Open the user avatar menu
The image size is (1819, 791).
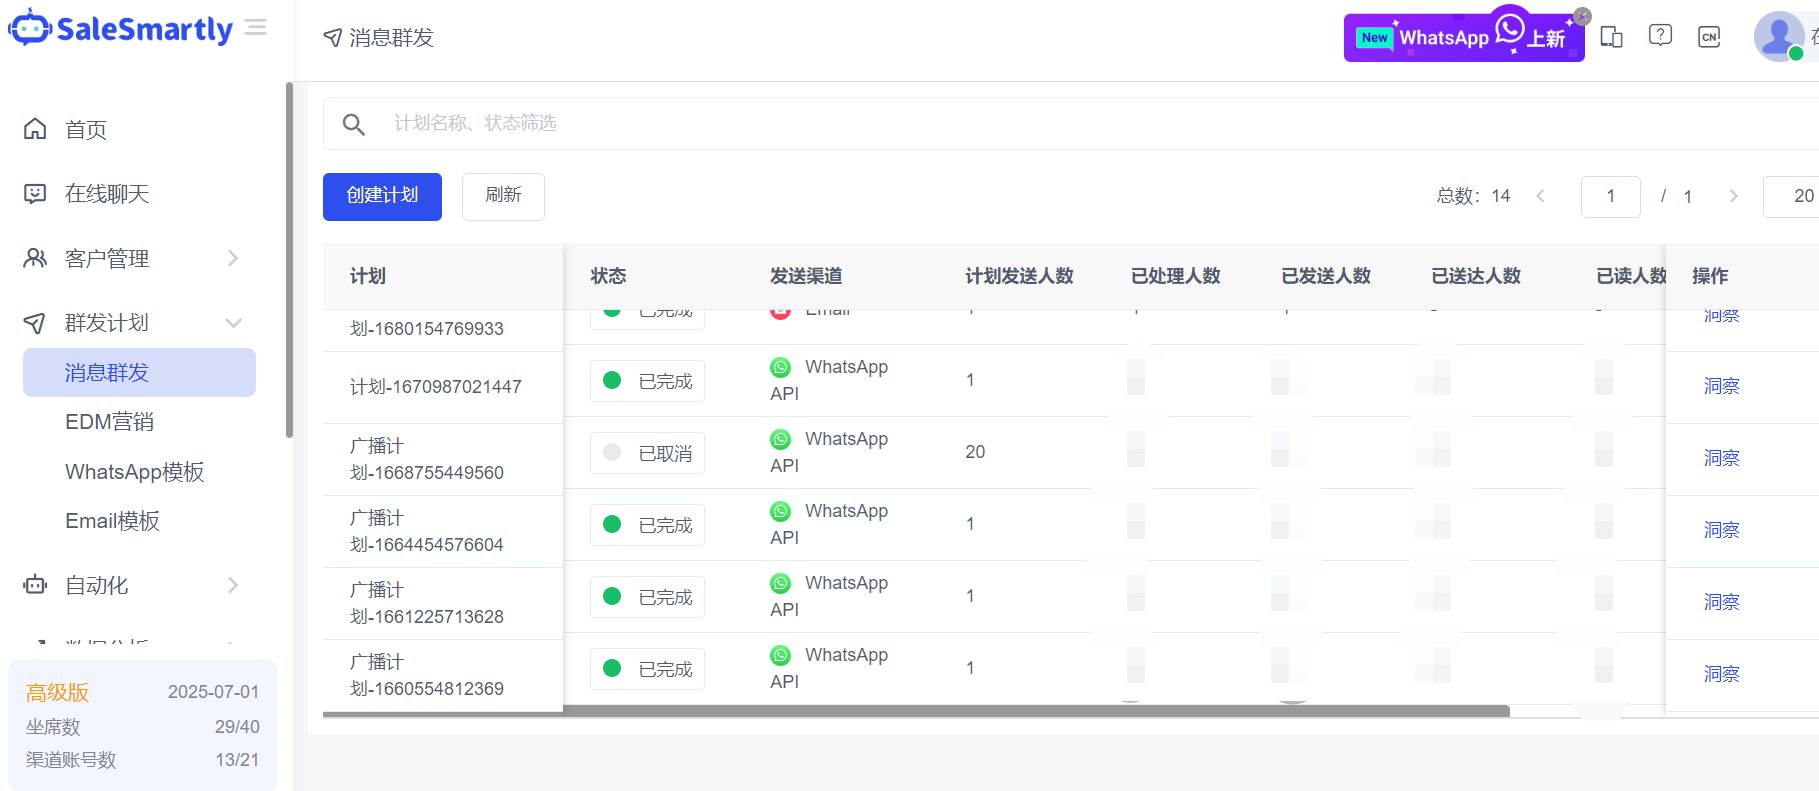pyautogui.click(x=1779, y=36)
